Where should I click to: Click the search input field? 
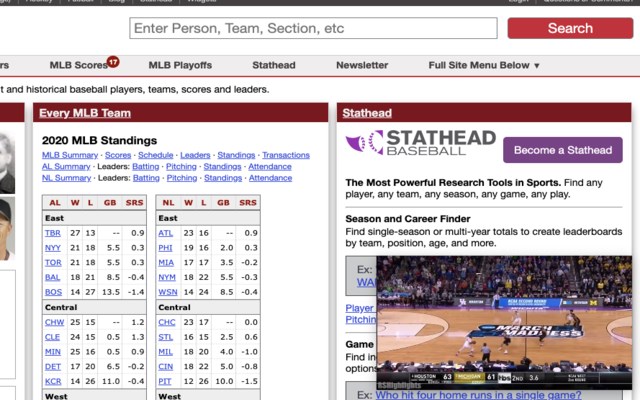(313, 28)
